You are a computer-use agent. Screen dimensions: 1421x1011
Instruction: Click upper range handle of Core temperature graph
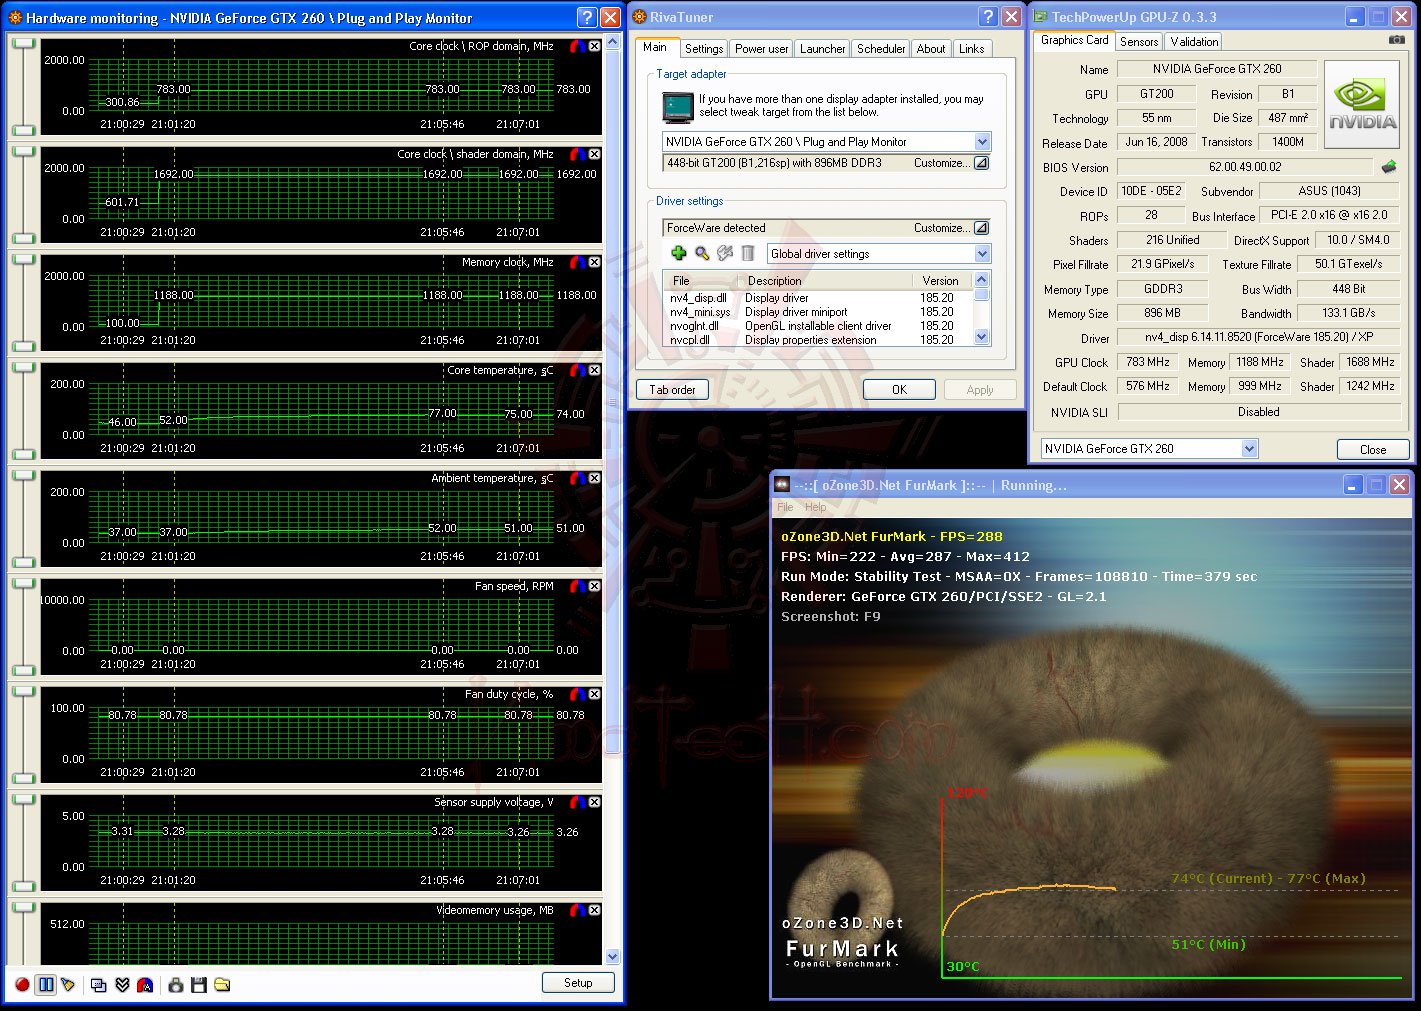(23, 369)
